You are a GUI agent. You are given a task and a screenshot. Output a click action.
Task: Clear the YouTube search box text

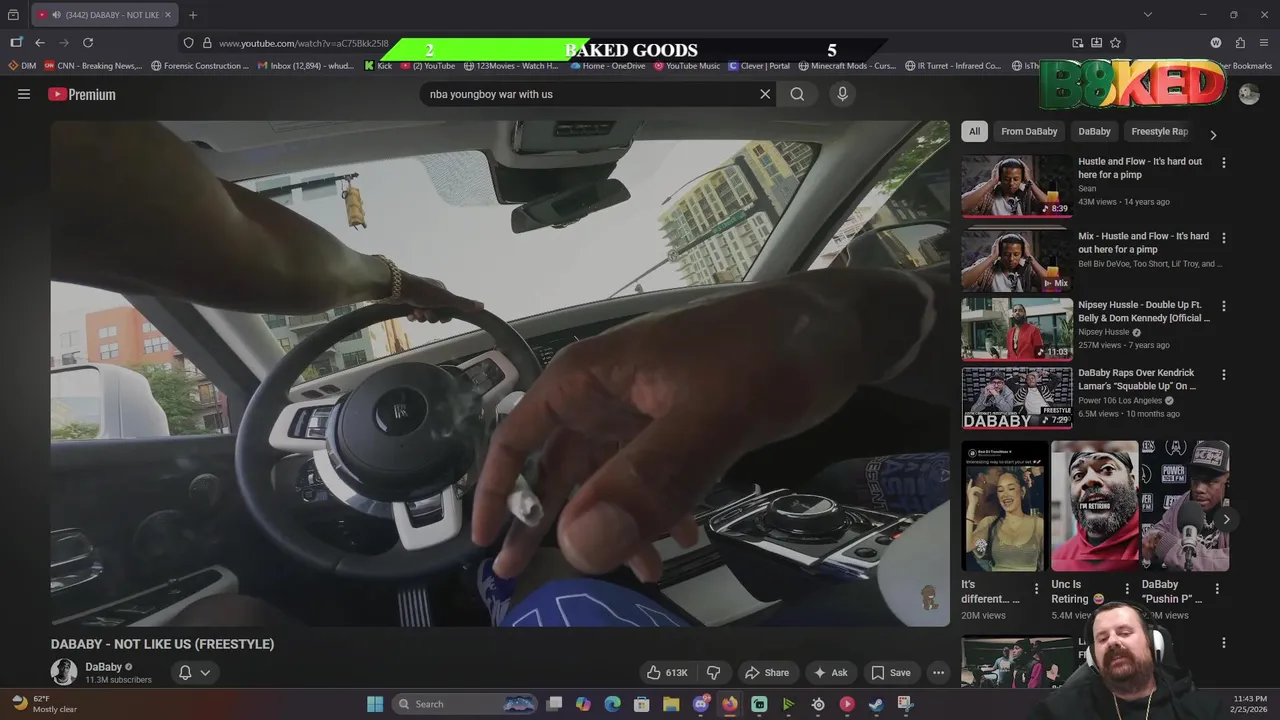coord(765,94)
